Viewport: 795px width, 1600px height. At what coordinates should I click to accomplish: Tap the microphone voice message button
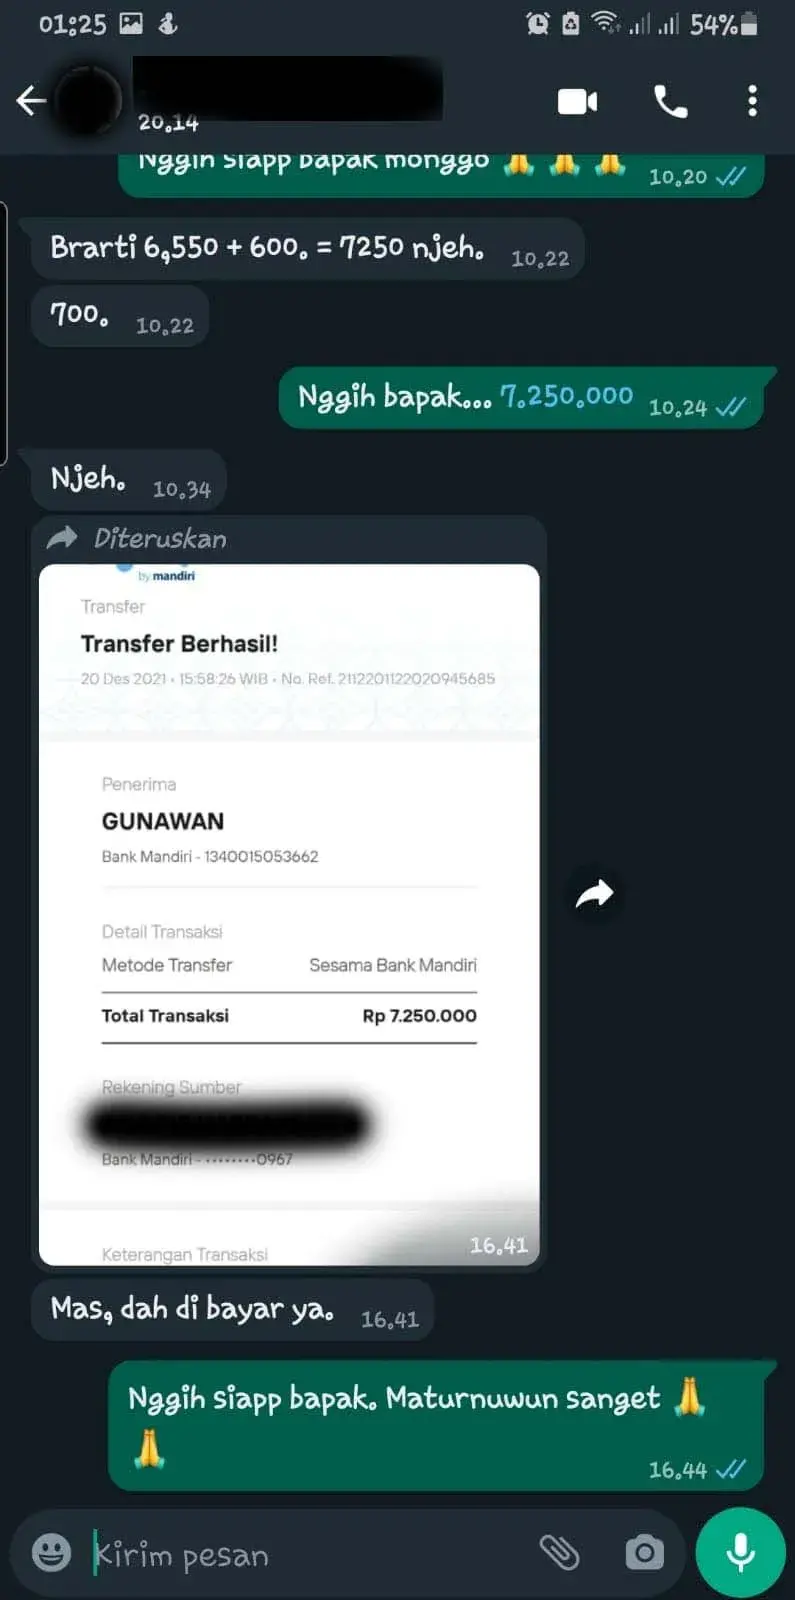point(740,1552)
